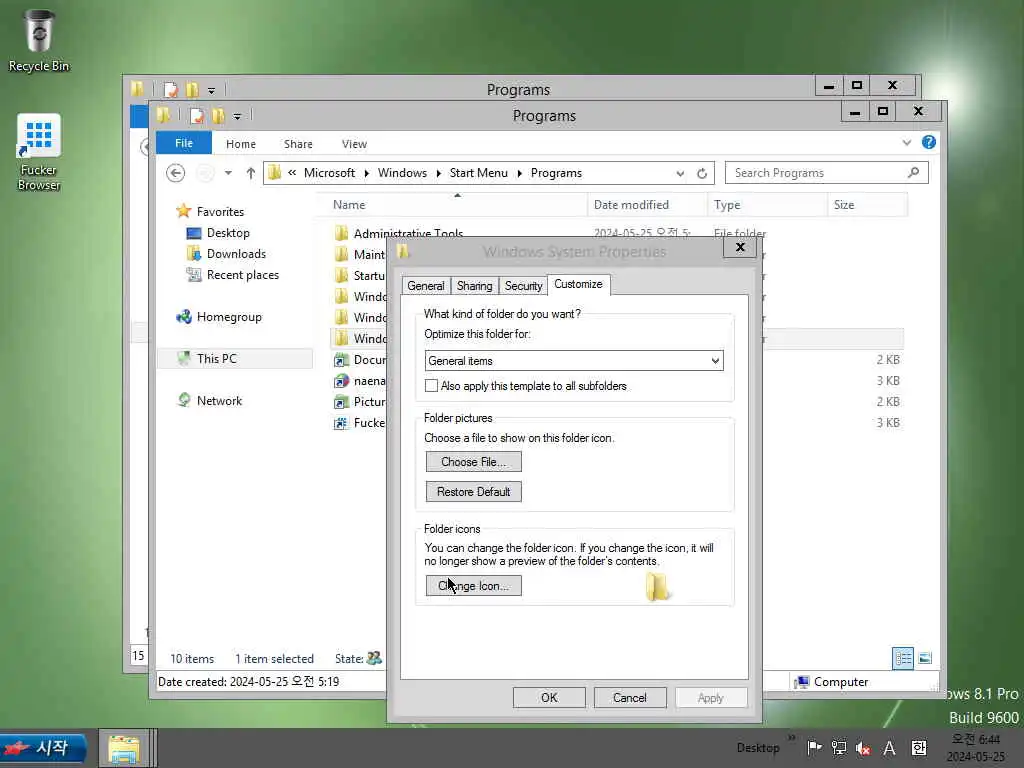Viewport: 1024px width, 768px height.
Task: Click quick access New Folder icon
Action: [218, 116]
